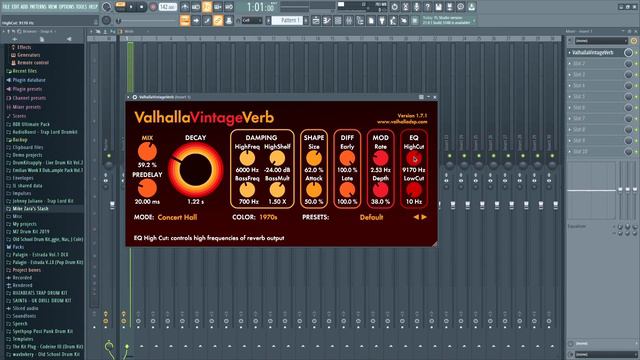Open the EDIT menu
This screenshot has height=360, width=640.
click(x=16, y=7)
